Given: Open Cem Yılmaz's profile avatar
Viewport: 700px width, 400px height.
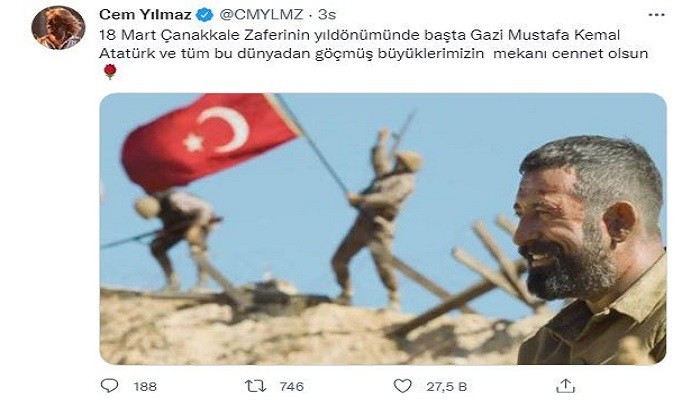Looking at the screenshot, I should coord(58,28).
